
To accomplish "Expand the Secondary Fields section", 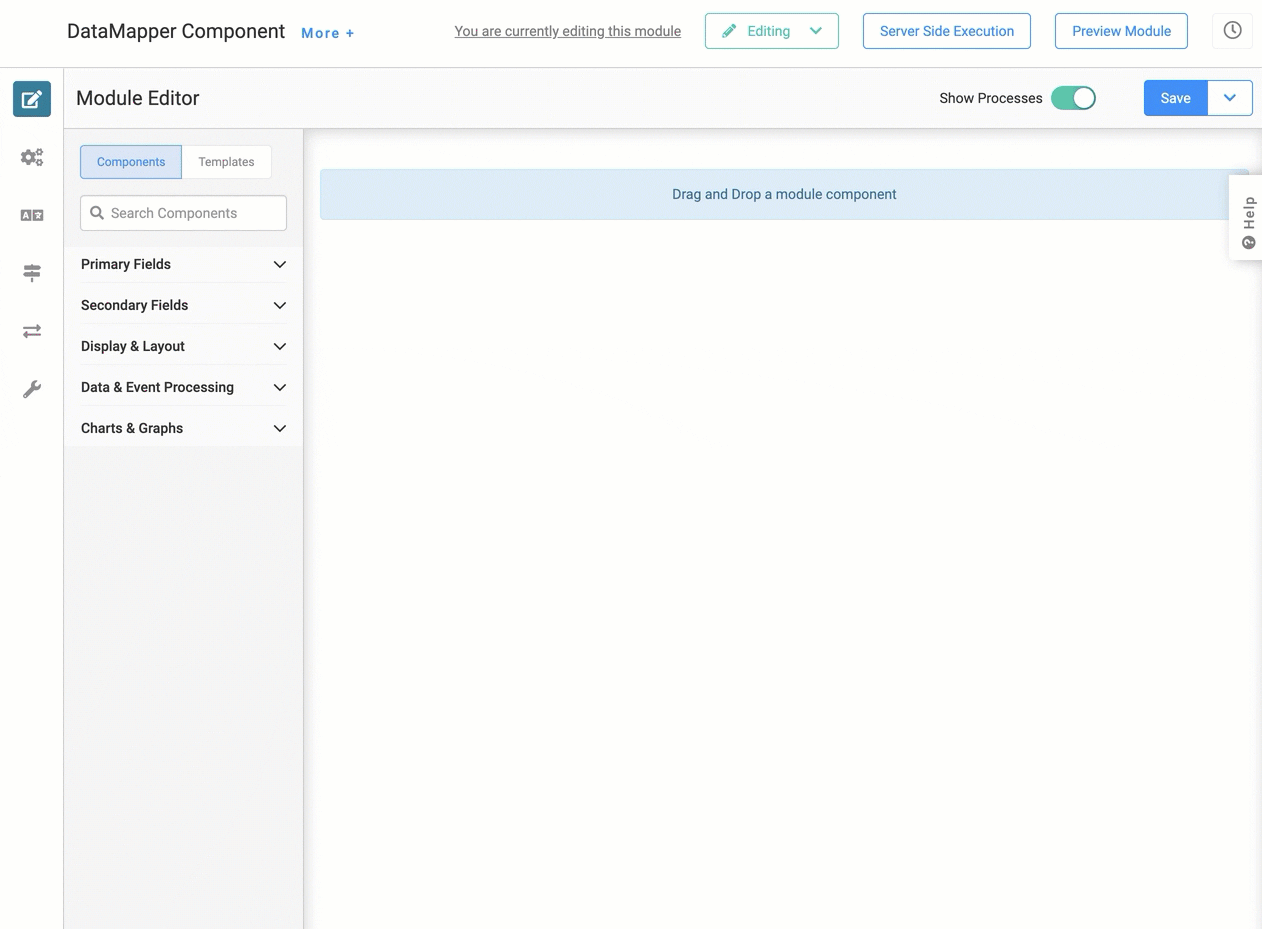I will (183, 305).
